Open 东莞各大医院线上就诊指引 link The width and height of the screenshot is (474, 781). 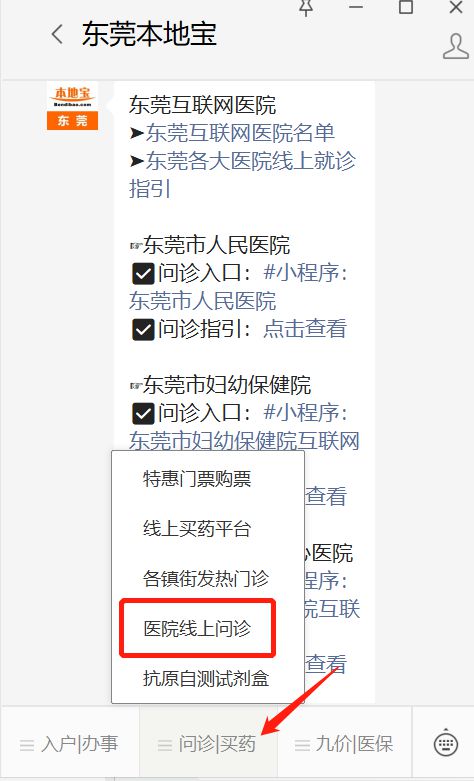click(x=242, y=175)
